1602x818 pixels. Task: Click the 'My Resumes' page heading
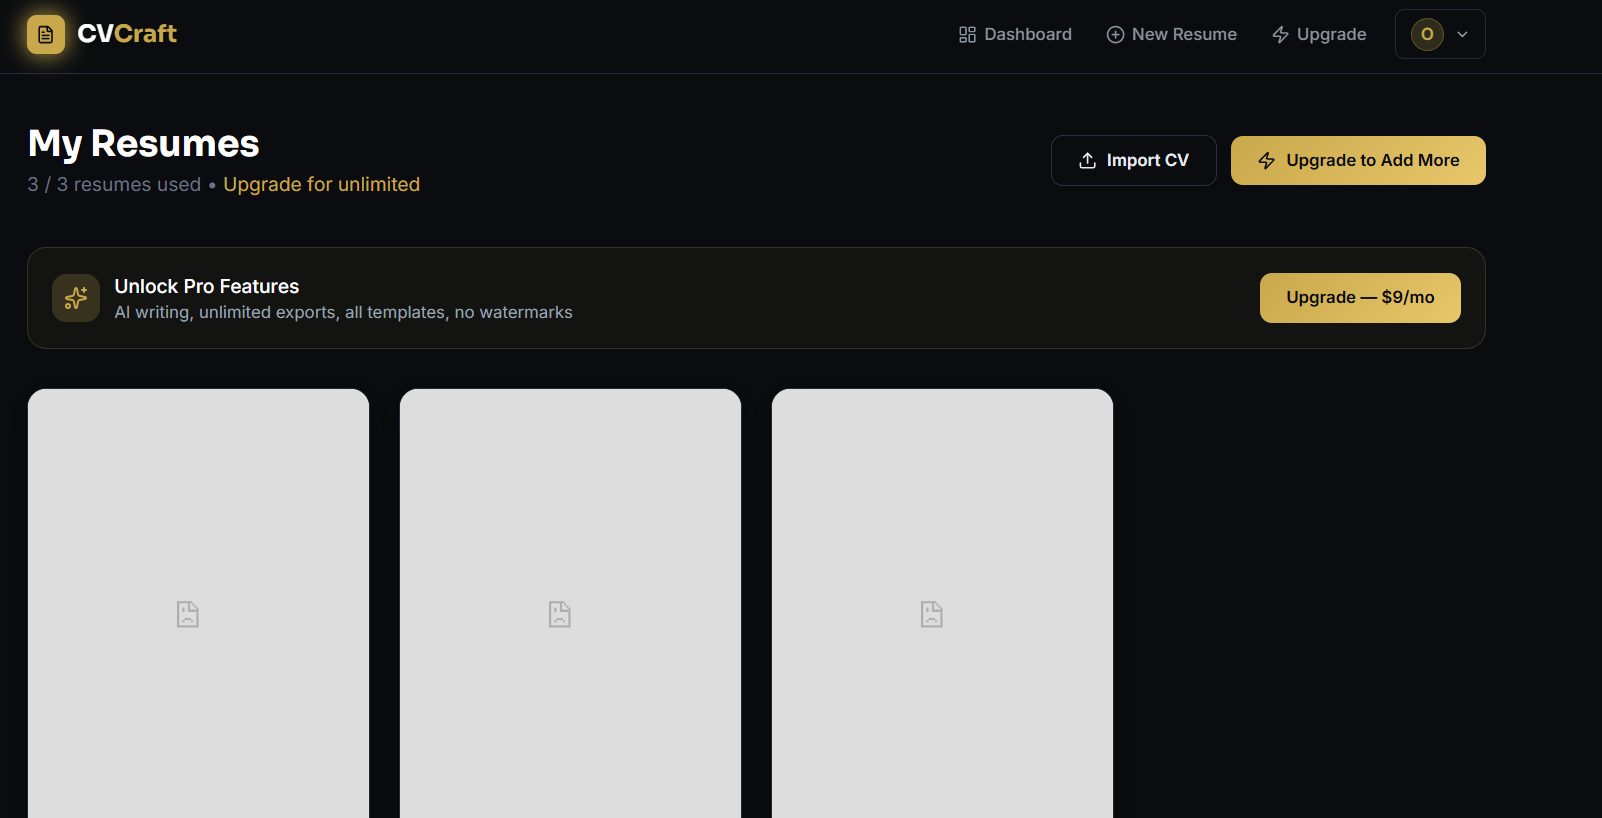click(x=144, y=144)
